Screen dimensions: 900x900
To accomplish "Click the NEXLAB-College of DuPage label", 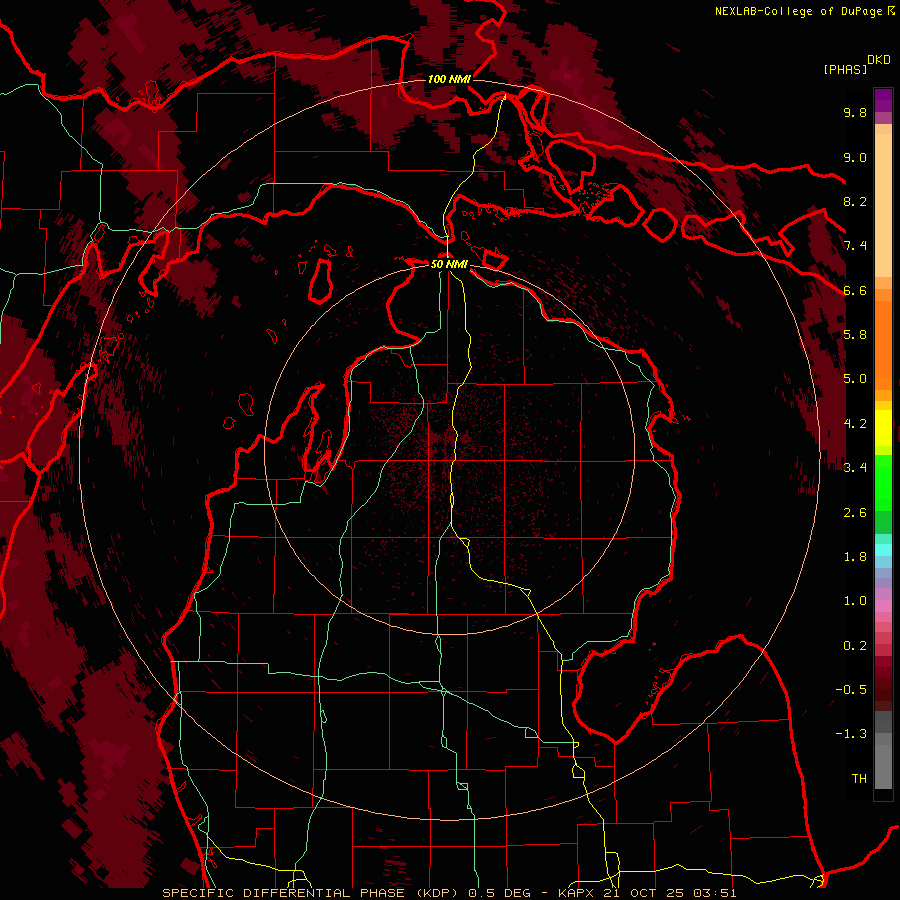I will pos(804,11).
